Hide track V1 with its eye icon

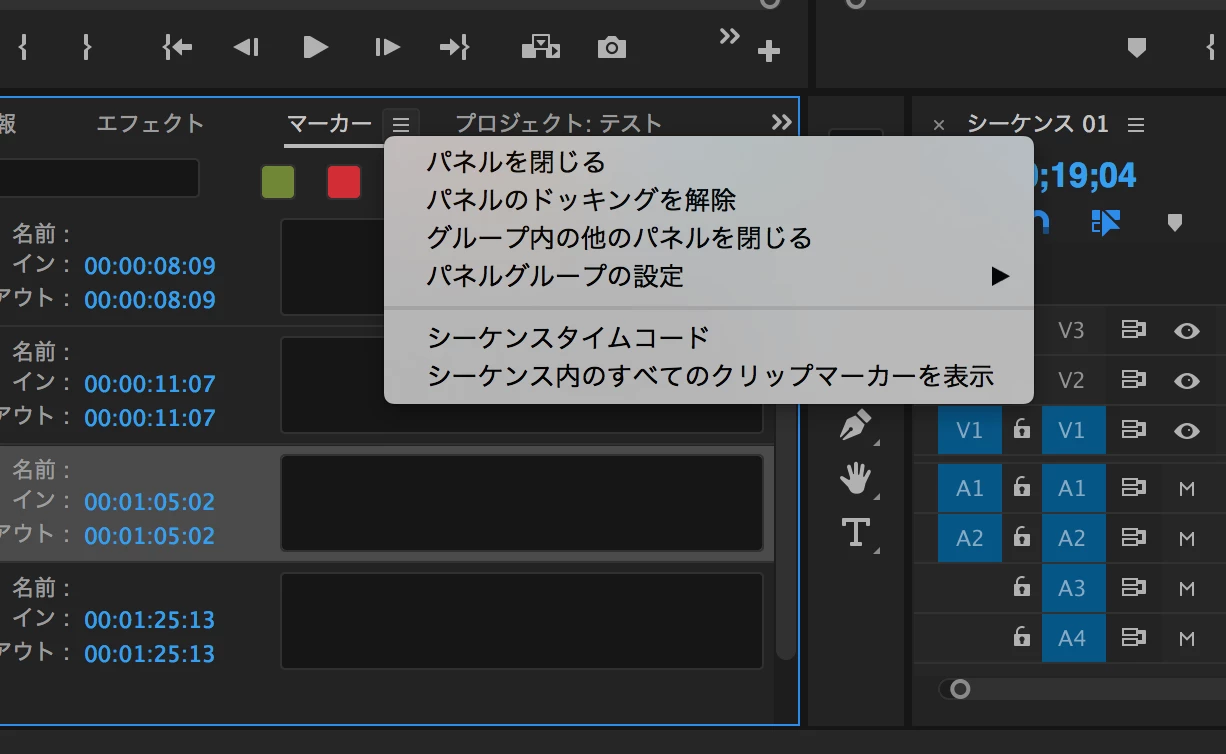[x=1187, y=431]
